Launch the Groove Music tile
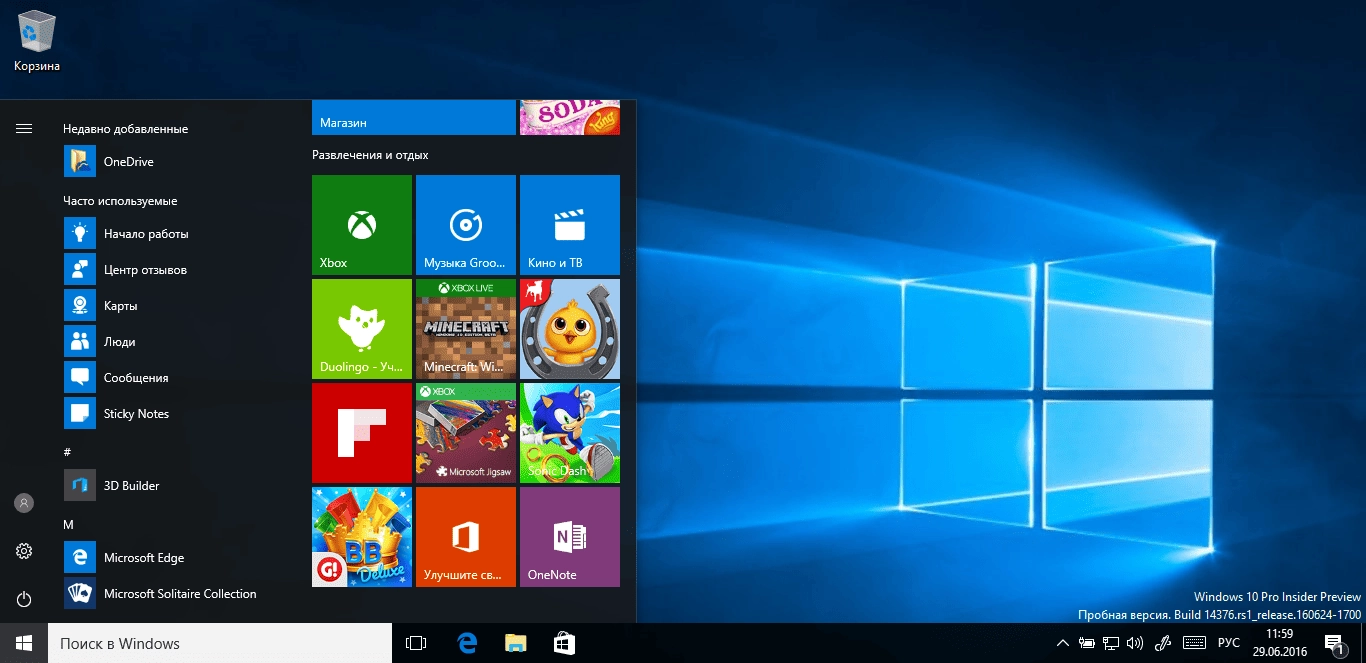Screen dimensions: 1366x663 (x=466, y=225)
